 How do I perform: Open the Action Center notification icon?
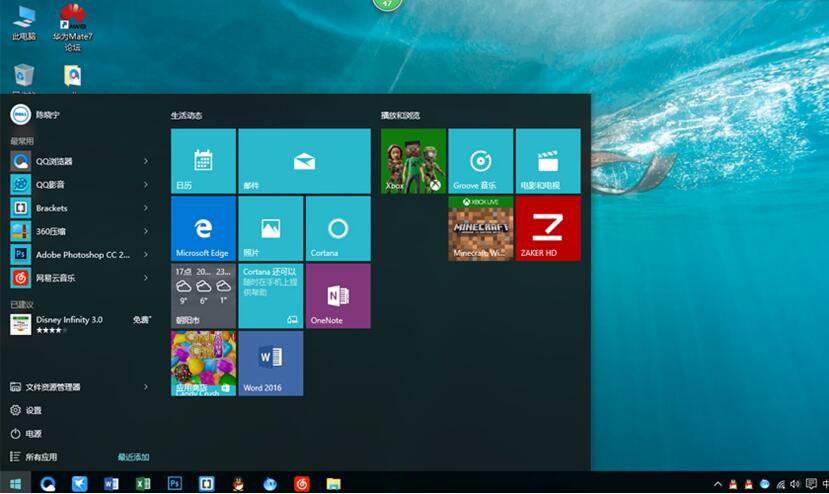811,483
